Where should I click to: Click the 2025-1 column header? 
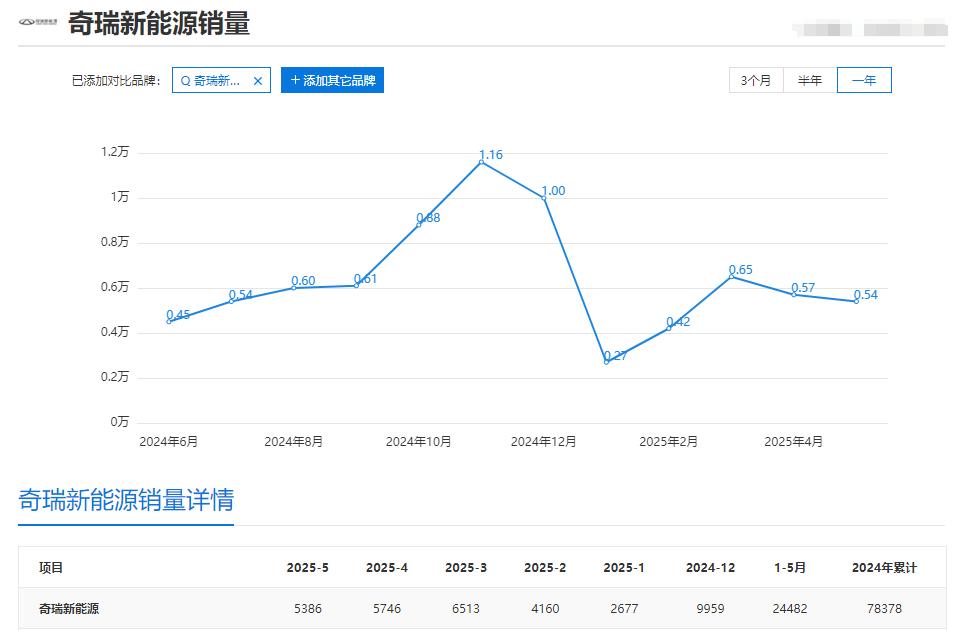pos(624,568)
